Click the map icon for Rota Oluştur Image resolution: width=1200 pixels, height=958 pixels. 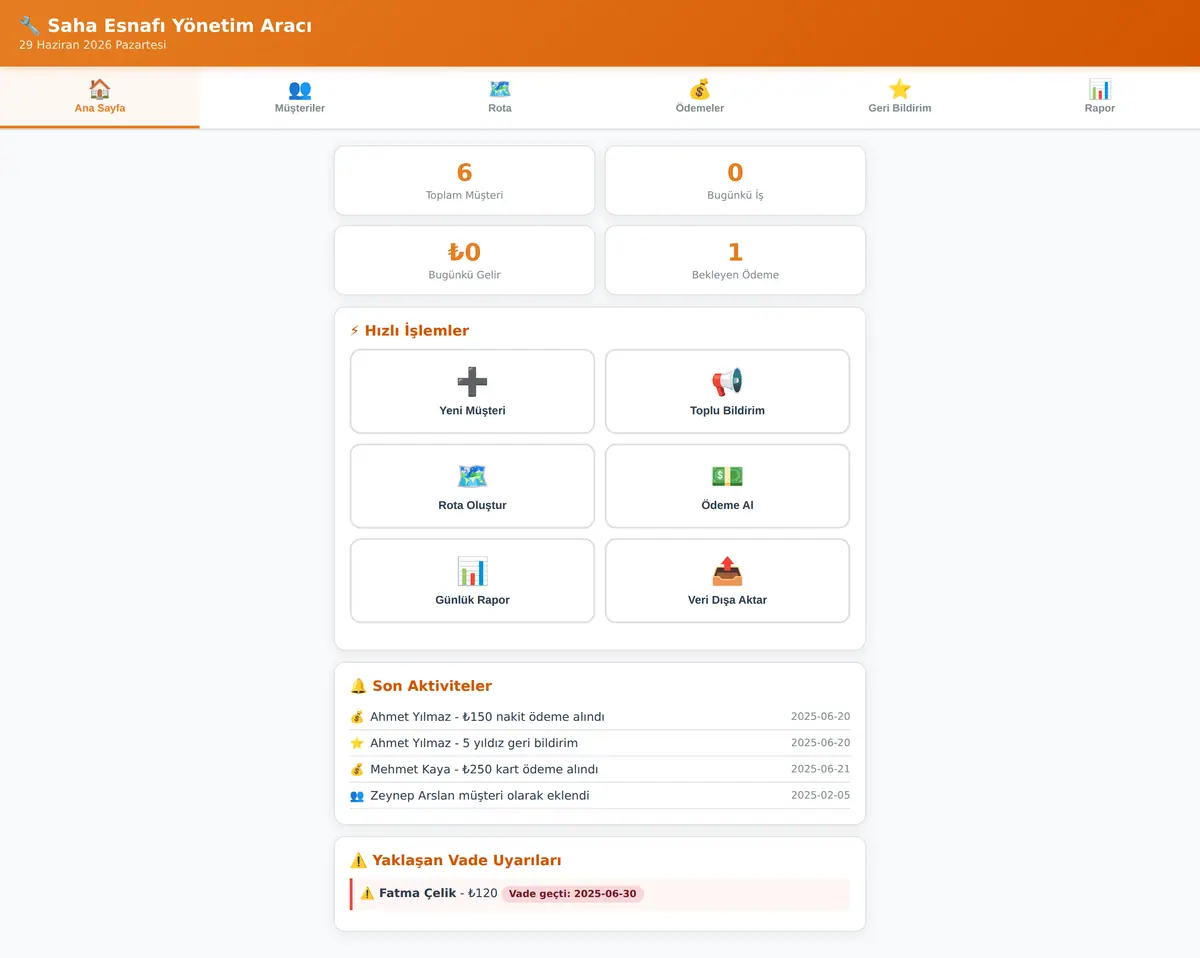pyautogui.click(x=472, y=476)
